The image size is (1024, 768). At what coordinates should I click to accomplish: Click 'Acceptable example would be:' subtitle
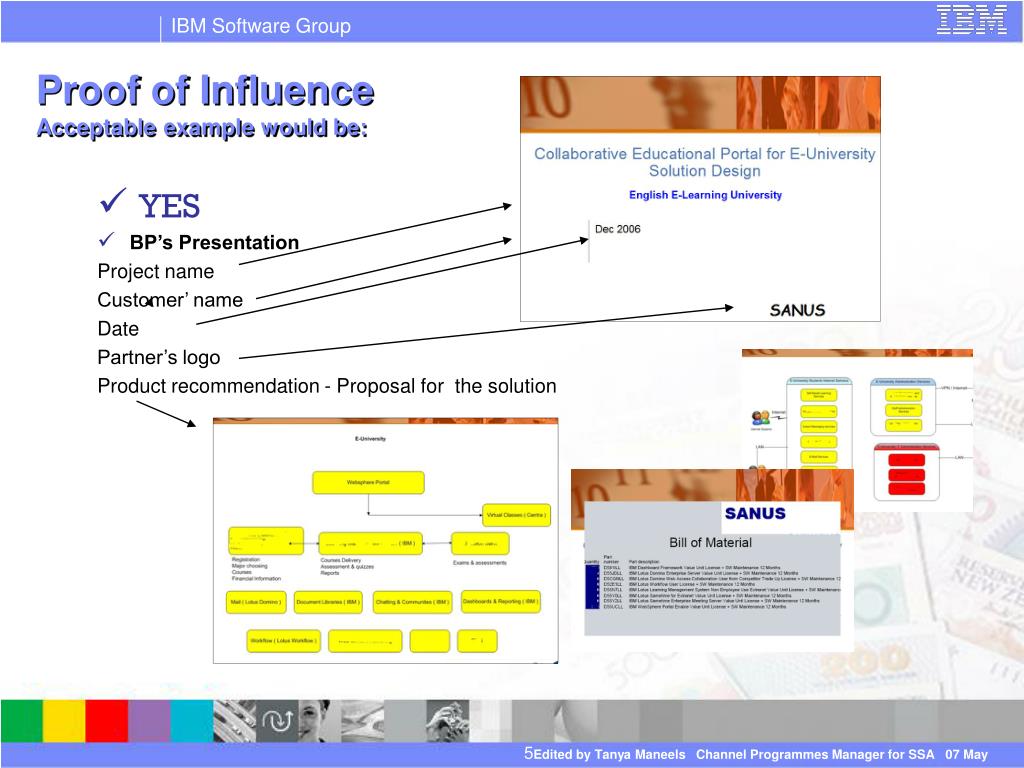(x=202, y=128)
